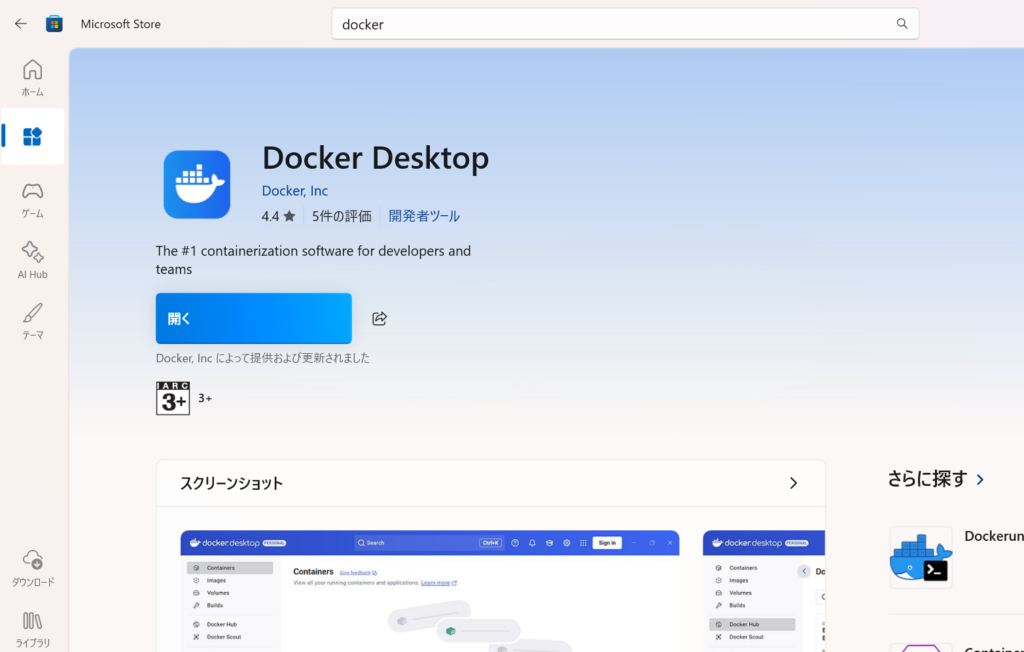The width and height of the screenshot is (1024, 652).
Task: Expand the さらに探す chevron arrow
Action: [x=980, y=480]
